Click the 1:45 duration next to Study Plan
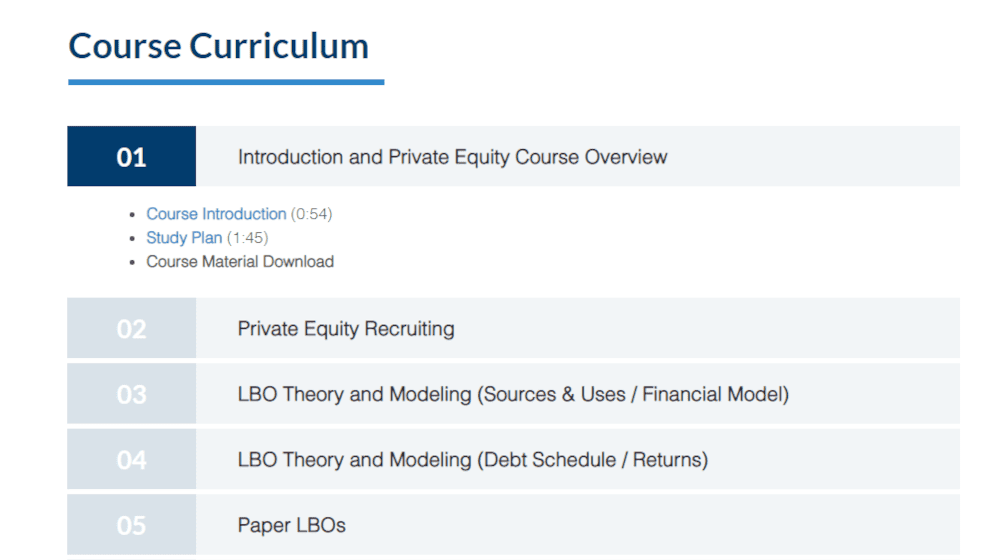The width and height of the screenshot is (1000, 560). click(247, 238)
